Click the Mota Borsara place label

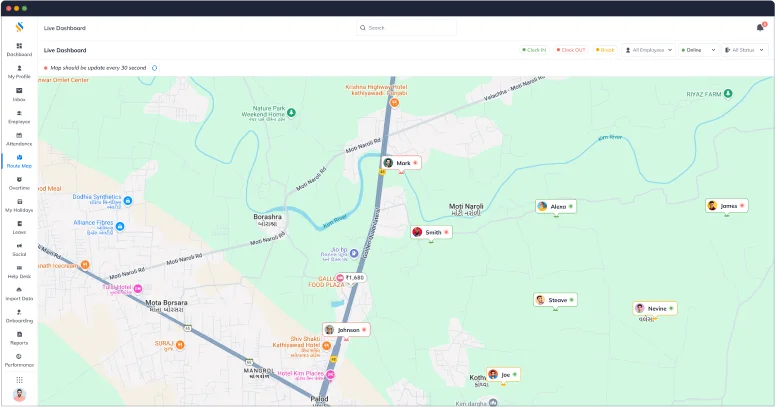click(166, 306)
